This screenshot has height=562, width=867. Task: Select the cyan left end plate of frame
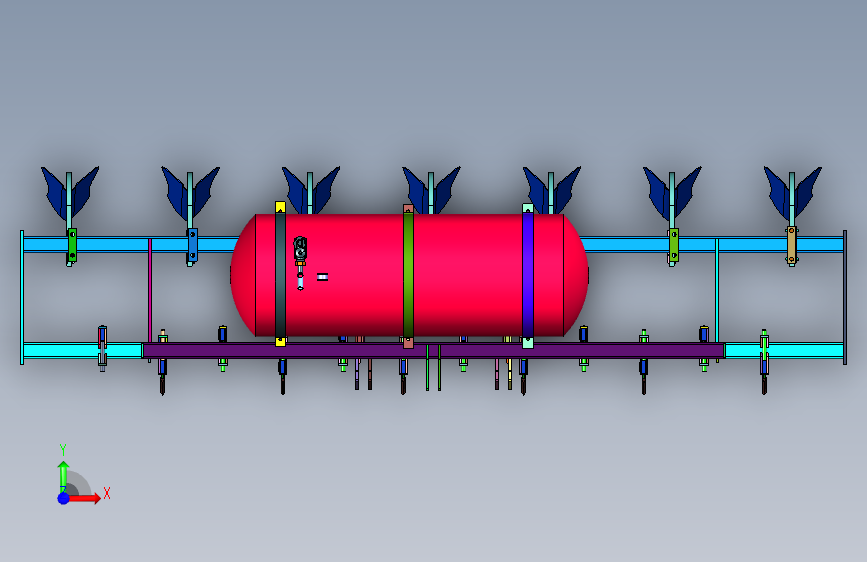click(22, 298)
